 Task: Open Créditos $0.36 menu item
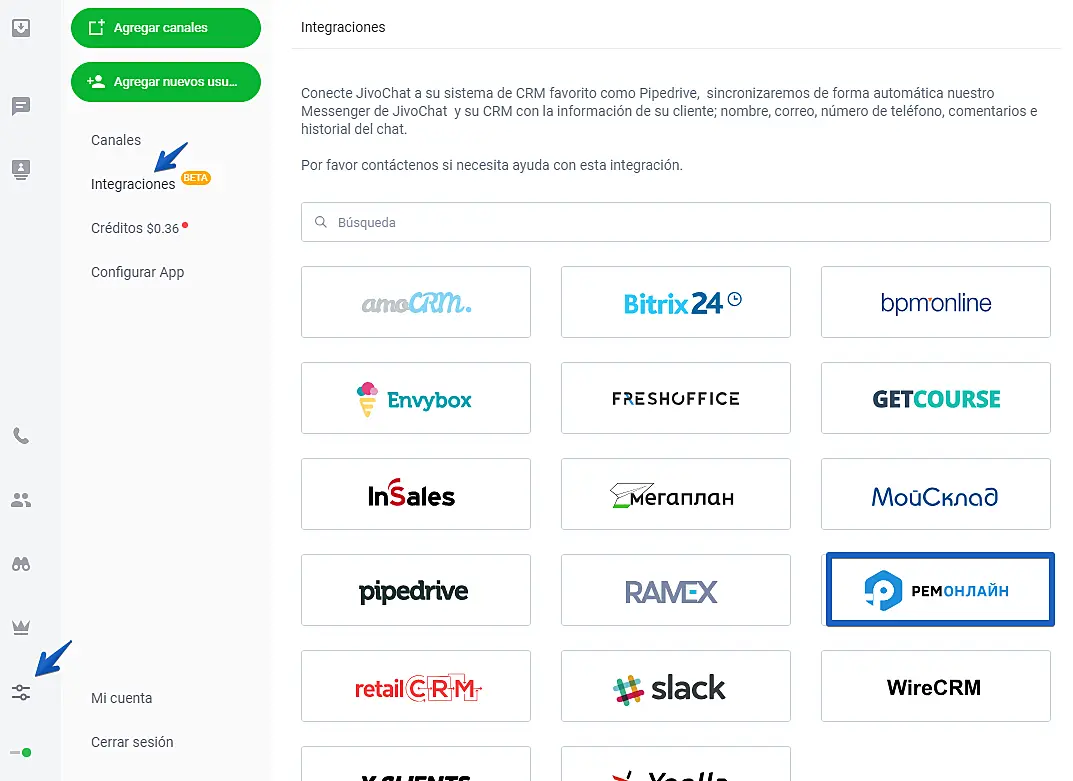coord(135,229)
